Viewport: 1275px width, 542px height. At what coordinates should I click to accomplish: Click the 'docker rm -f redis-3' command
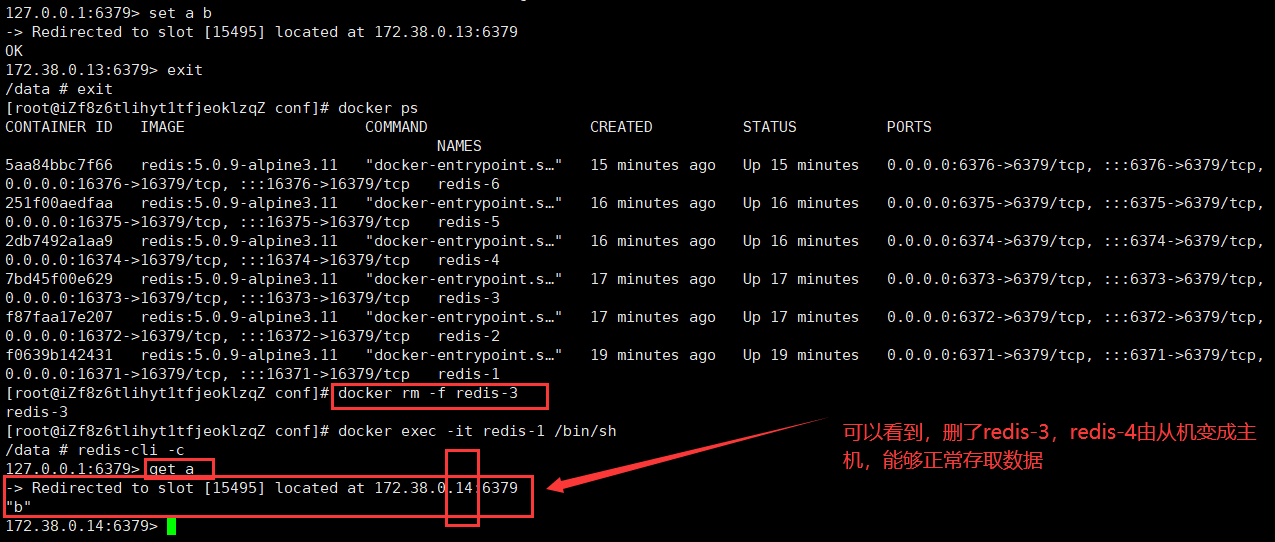coord(428,393)
